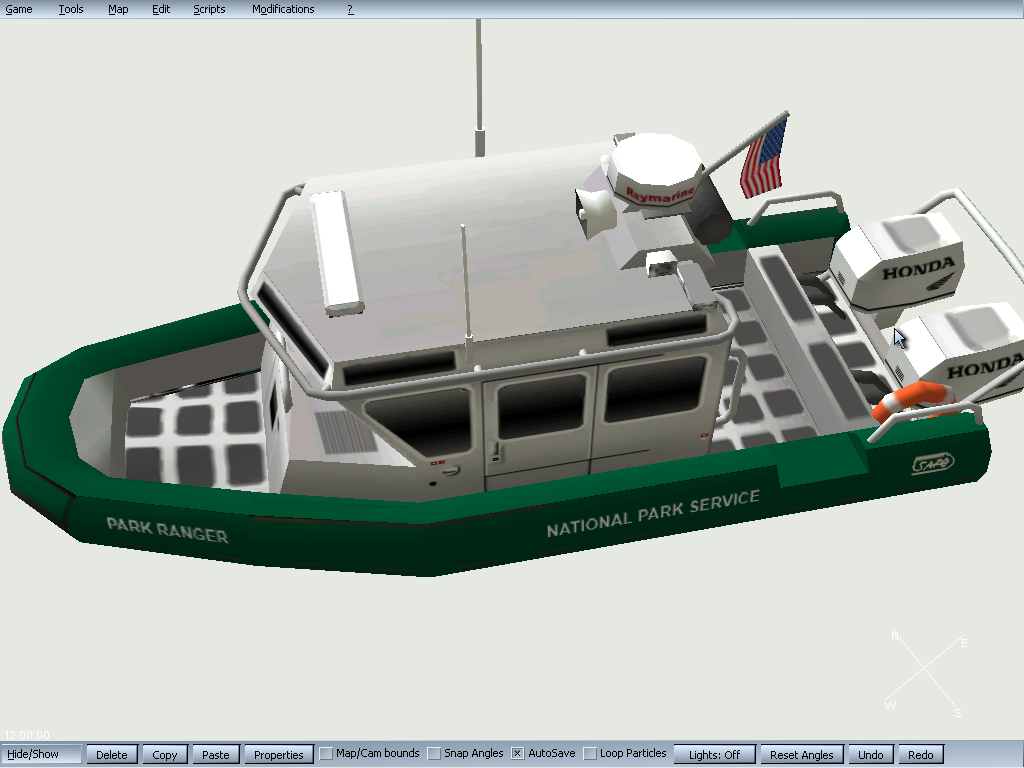Open the Map menu
1024x768 pixels.
tap(118, 9)
